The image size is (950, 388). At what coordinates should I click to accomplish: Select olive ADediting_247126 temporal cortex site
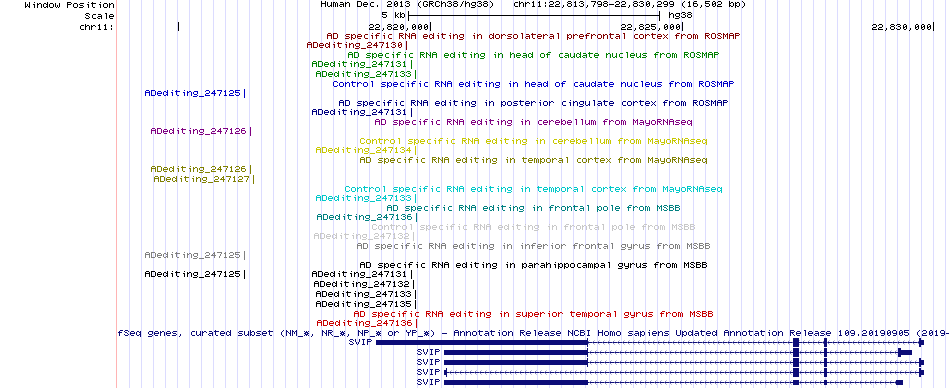point(201,169)
